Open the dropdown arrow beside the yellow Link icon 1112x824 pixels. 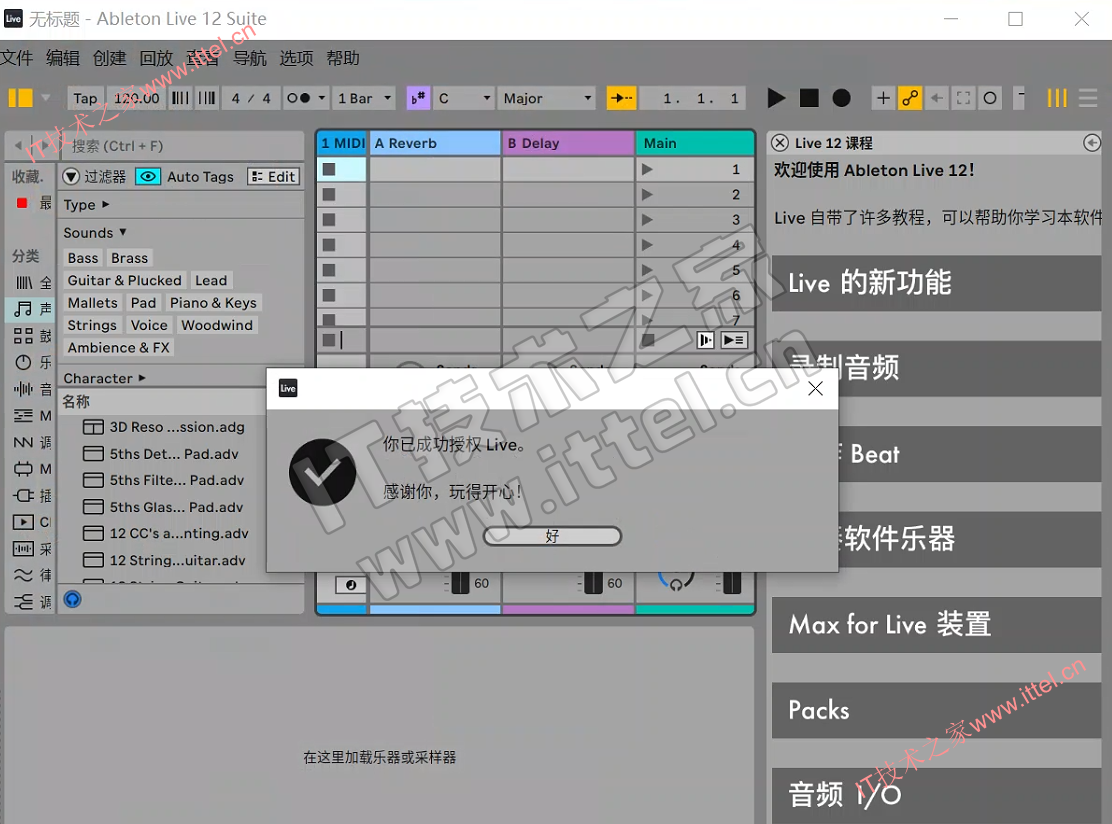[x=45, y=97]
